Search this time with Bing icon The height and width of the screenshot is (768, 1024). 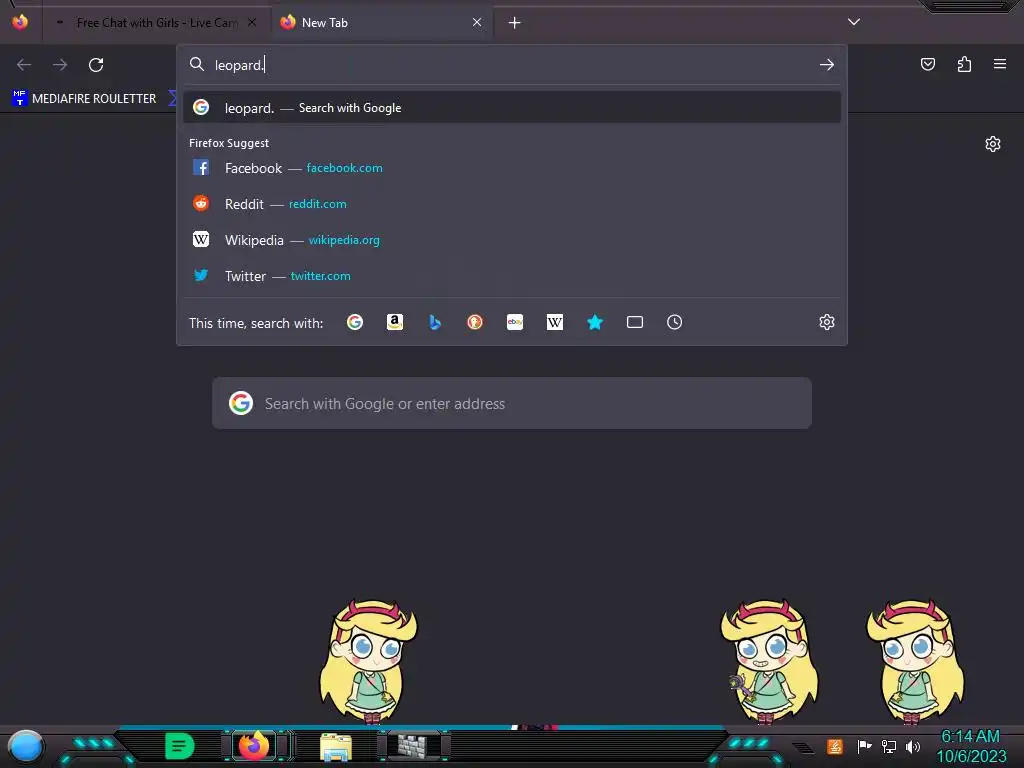click(x=435, y=322)
